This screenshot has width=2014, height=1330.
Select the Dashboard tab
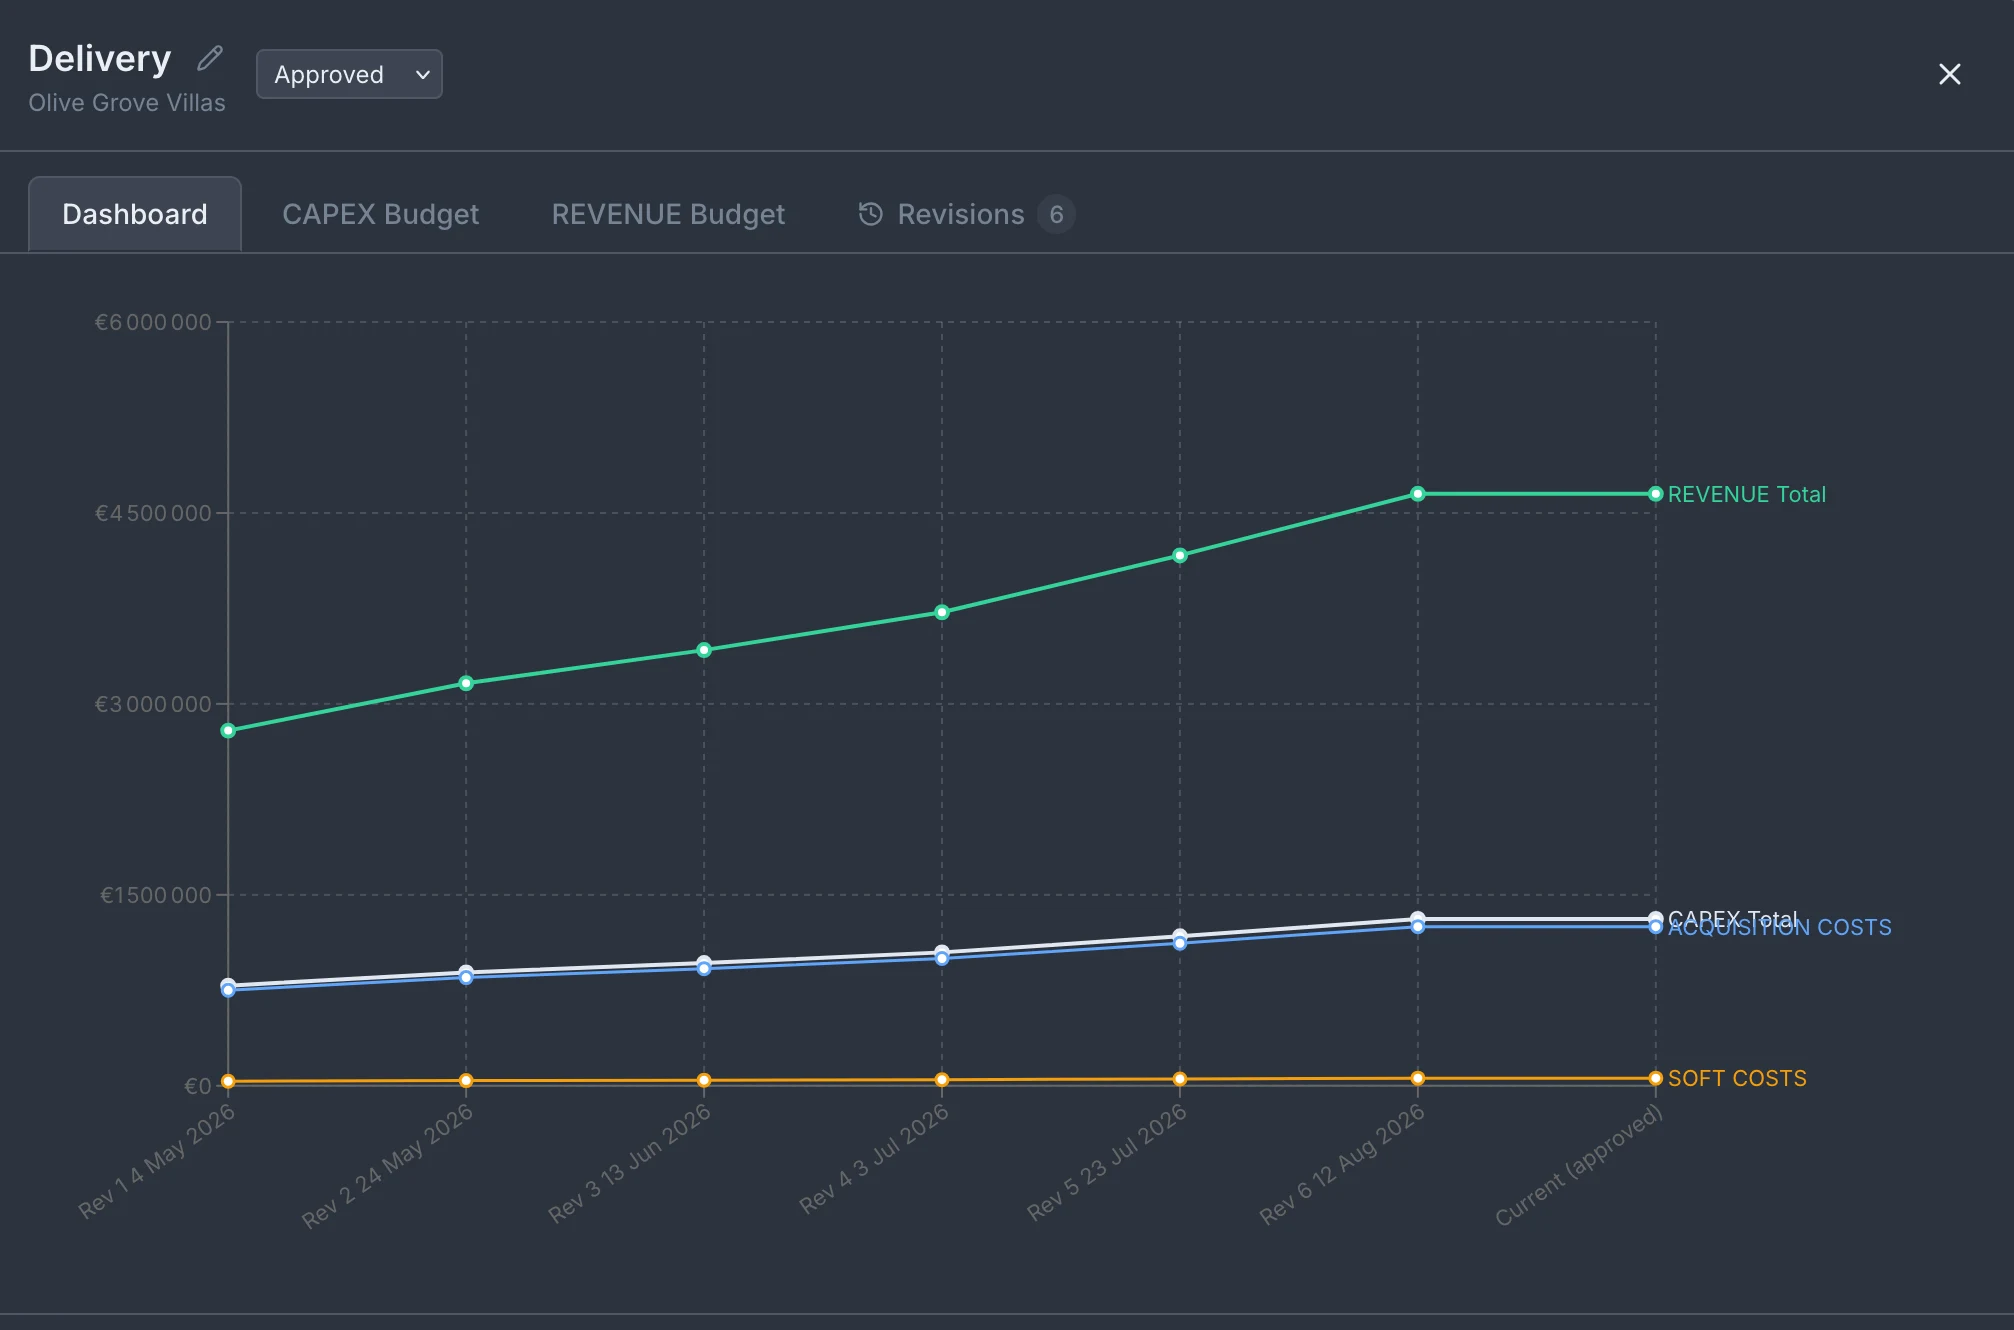(x=135, y=214)
